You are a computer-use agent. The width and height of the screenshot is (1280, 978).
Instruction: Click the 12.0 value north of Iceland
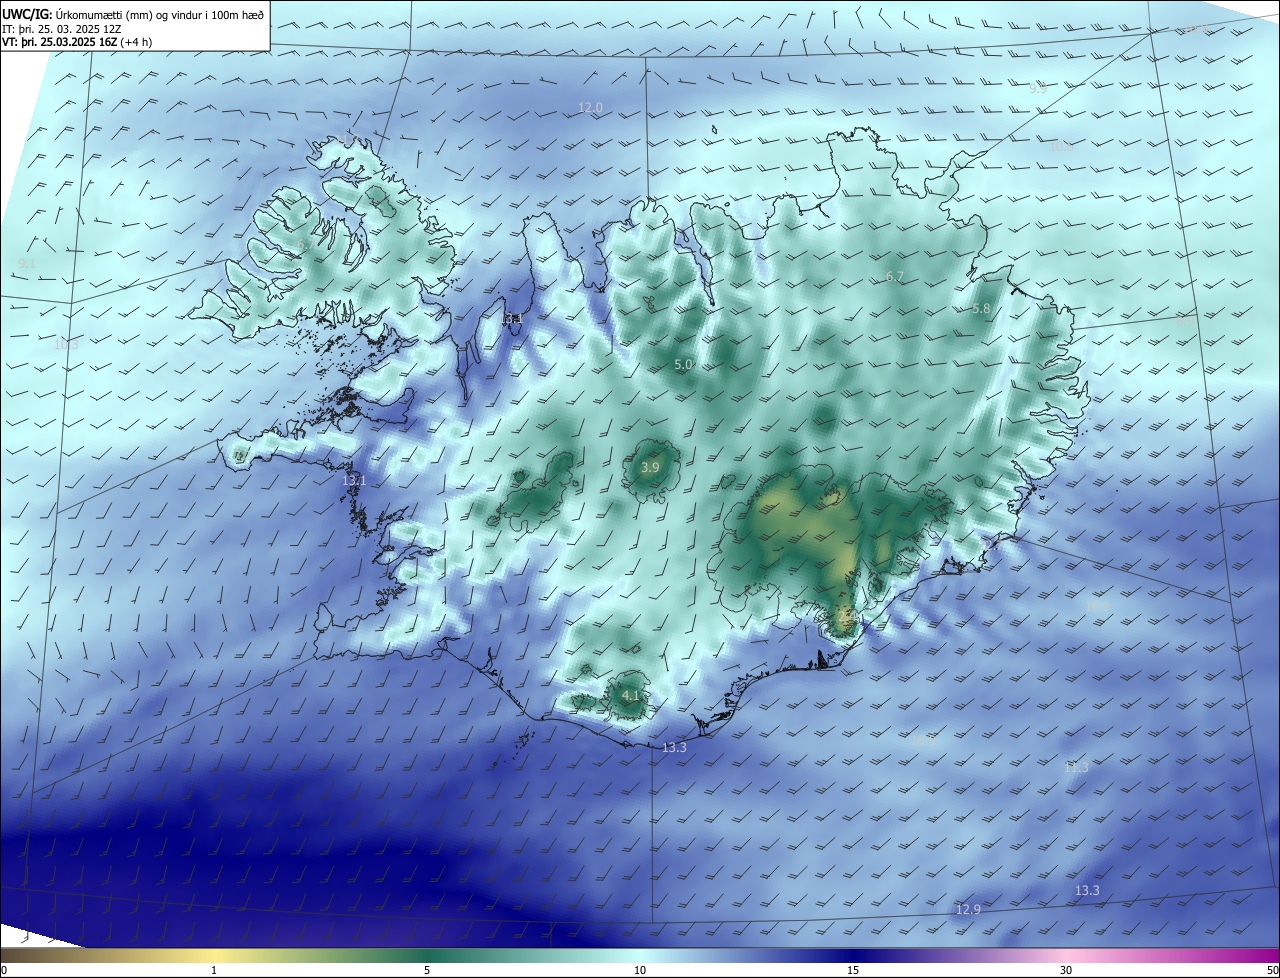(x=591, y=107)
